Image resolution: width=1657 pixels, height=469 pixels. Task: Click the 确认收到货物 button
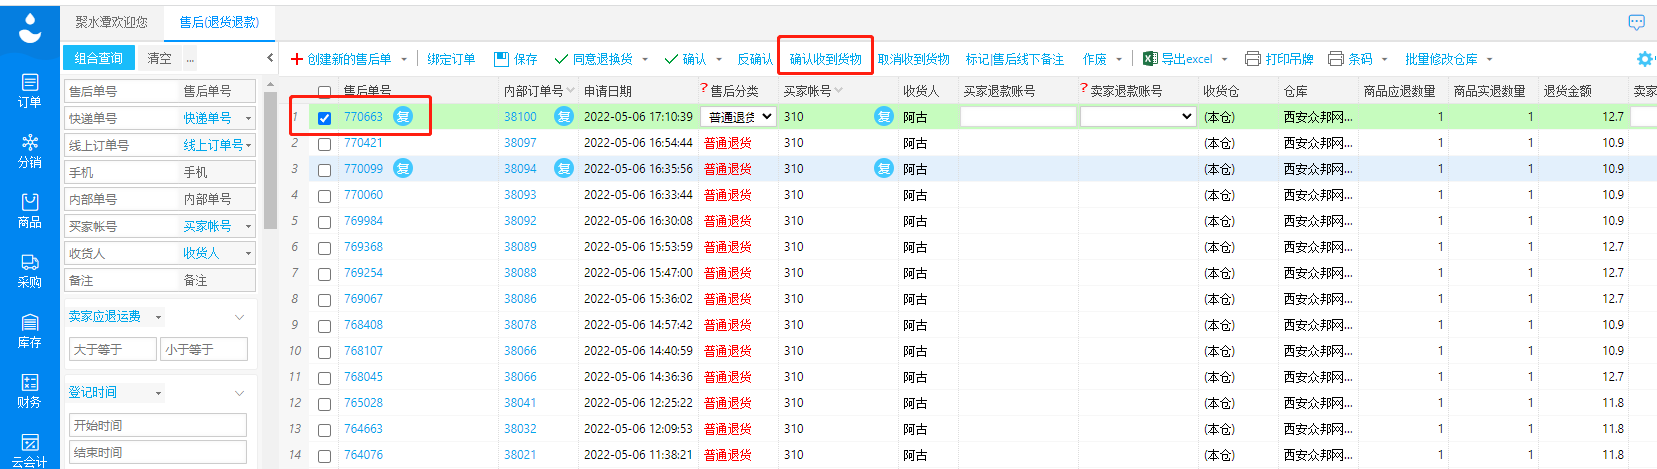point(825,59)
